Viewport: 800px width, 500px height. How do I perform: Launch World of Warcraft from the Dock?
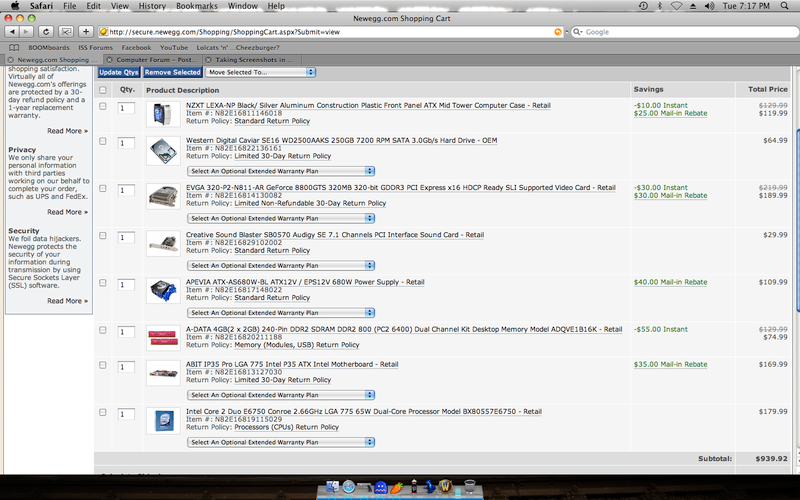click(x=445, y=487)
